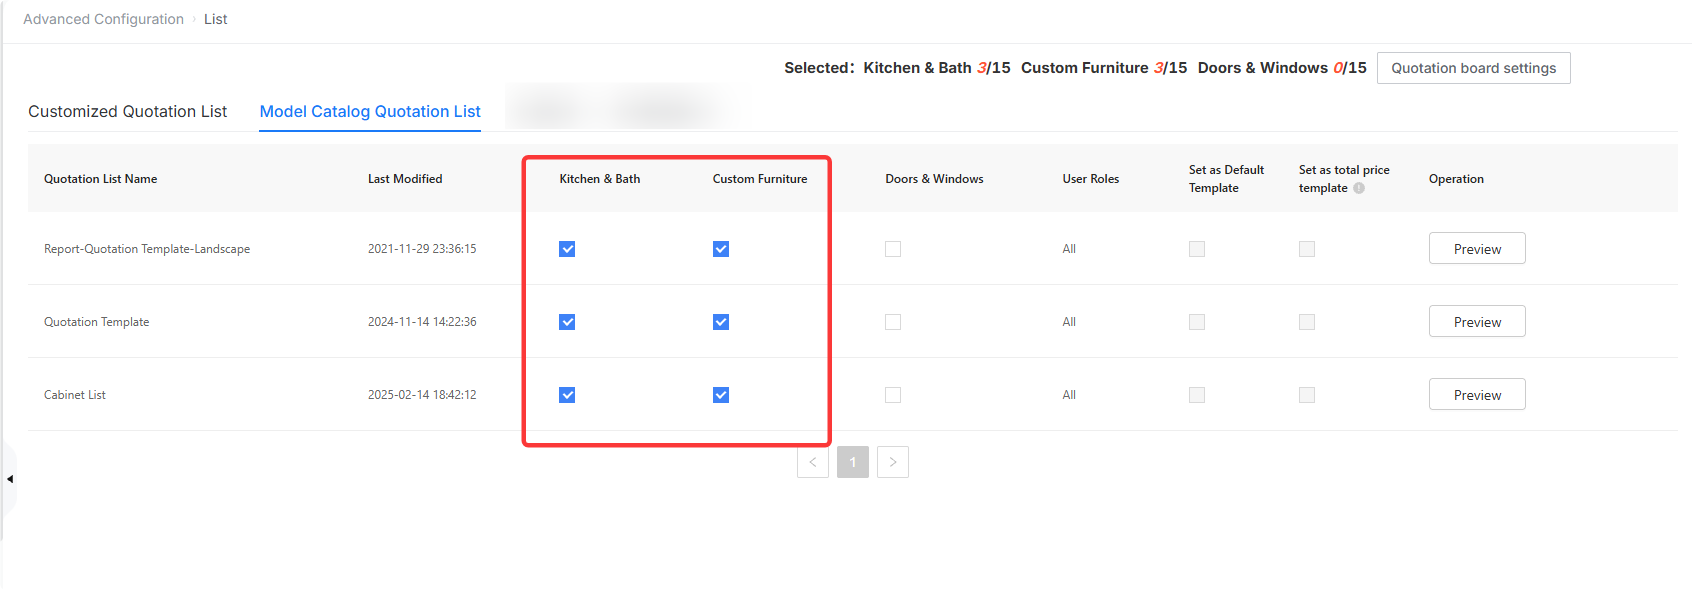
Task: Click User Roles All for Cabinet List
Action: (x=1069, y=395)
